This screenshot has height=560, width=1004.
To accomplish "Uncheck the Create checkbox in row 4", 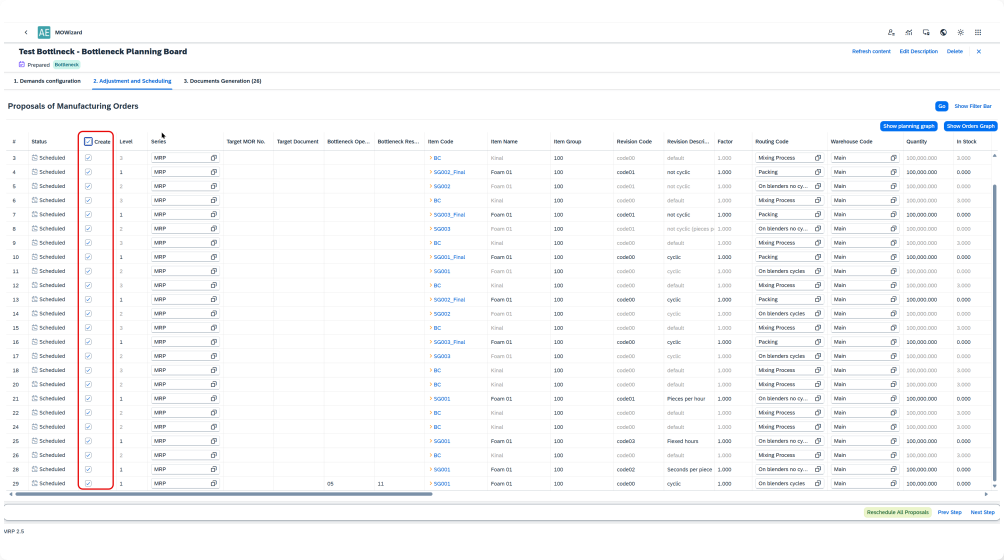I will 88,172.
